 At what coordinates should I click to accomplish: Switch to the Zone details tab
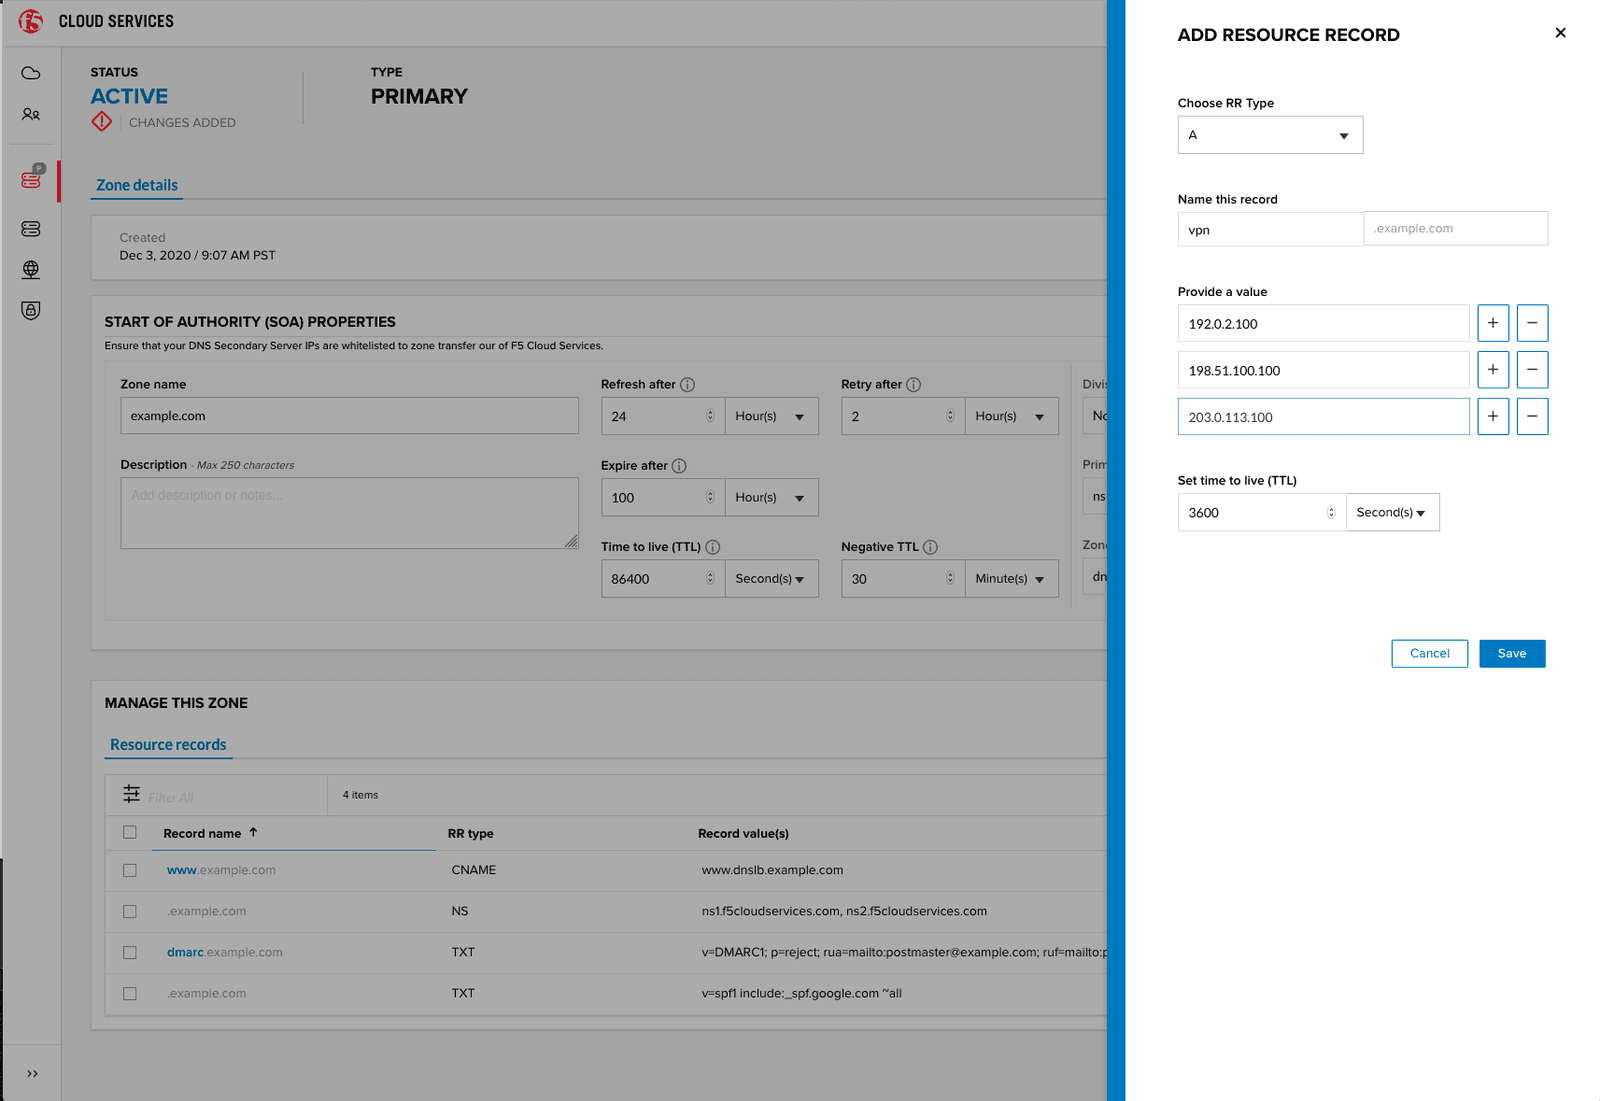pos(136,184)
